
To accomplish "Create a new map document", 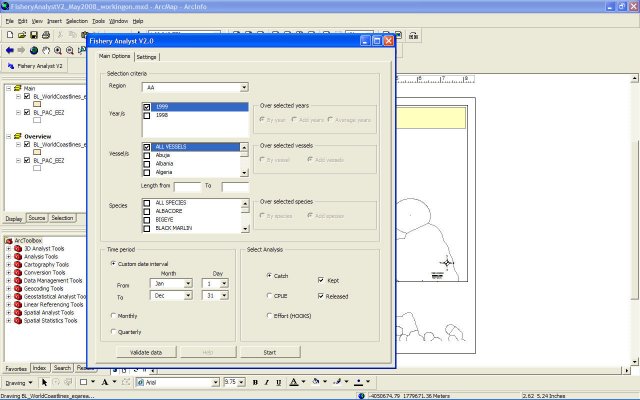I will [x=10, y=36].
